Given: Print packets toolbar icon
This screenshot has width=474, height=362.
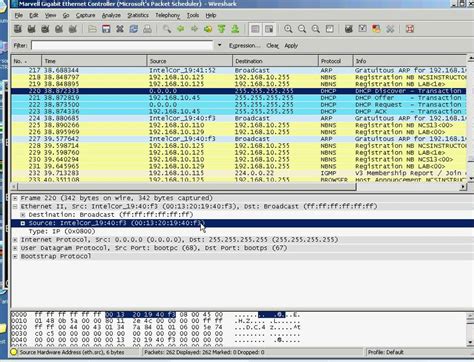Looking at the screenshot, I should coord(147,29).
